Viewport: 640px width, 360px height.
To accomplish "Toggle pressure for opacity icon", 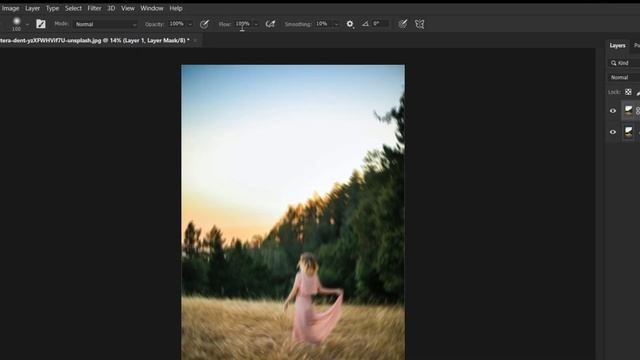I will pyautogui.click(x=204, y=24).
